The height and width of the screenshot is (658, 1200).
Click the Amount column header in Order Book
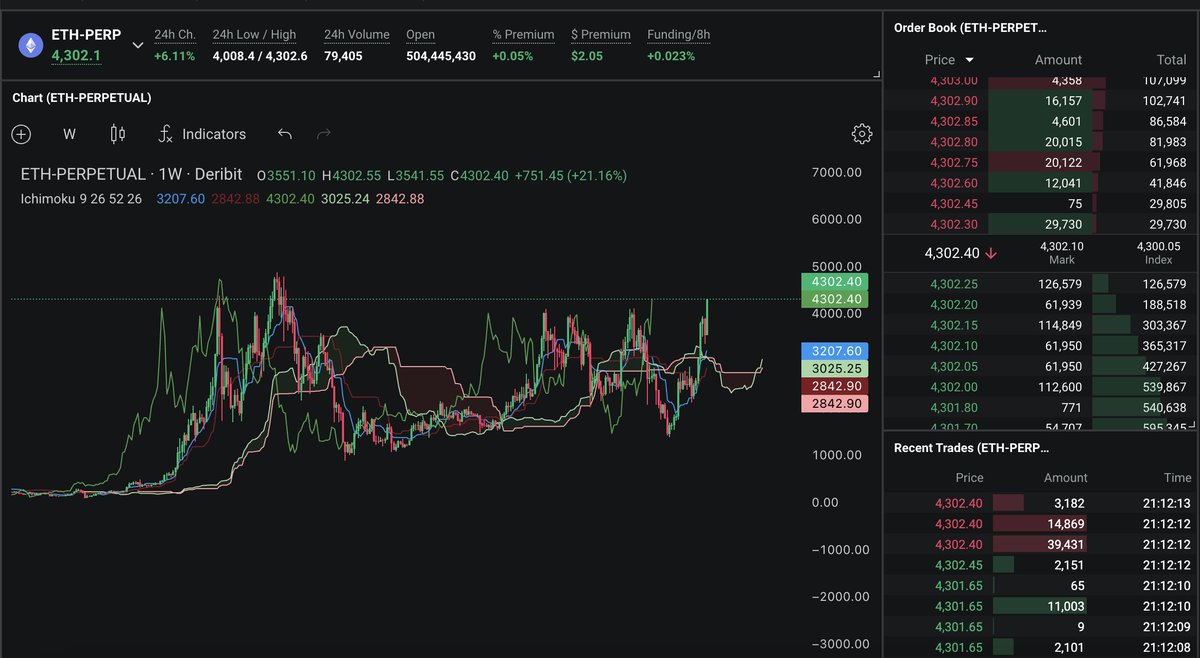pyautogui.click(x=1058, y=60)
